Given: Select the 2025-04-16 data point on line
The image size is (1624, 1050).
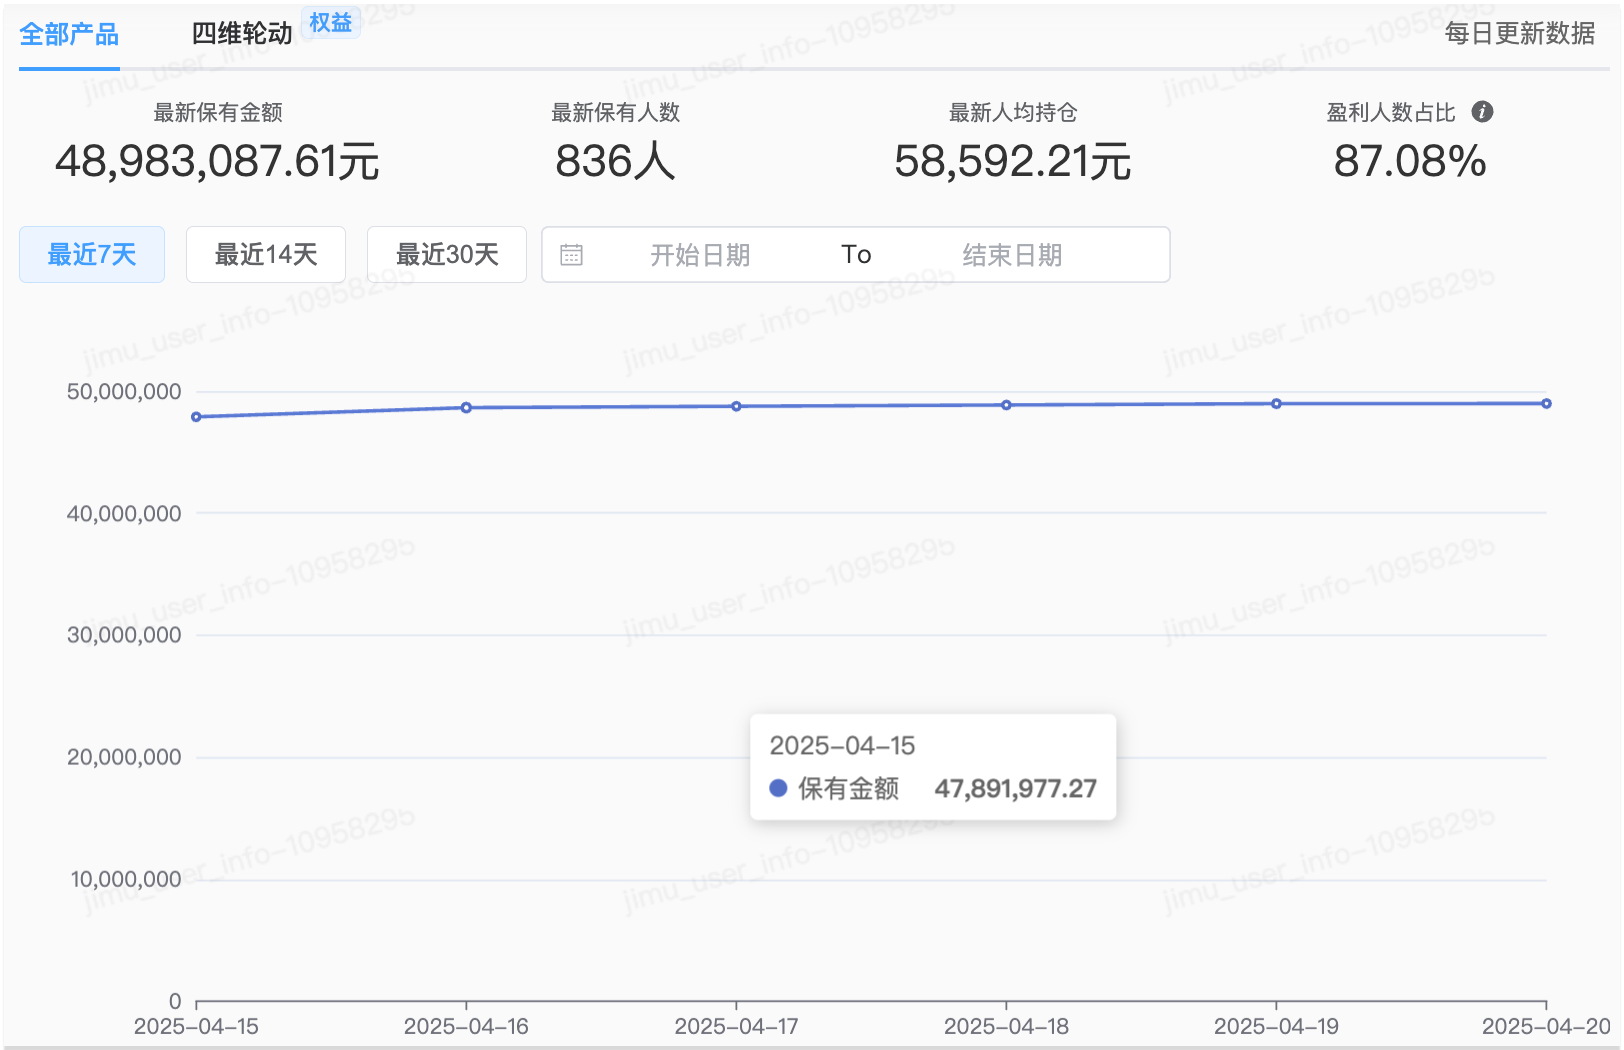Looking at the screenshot, I should 466,408.
